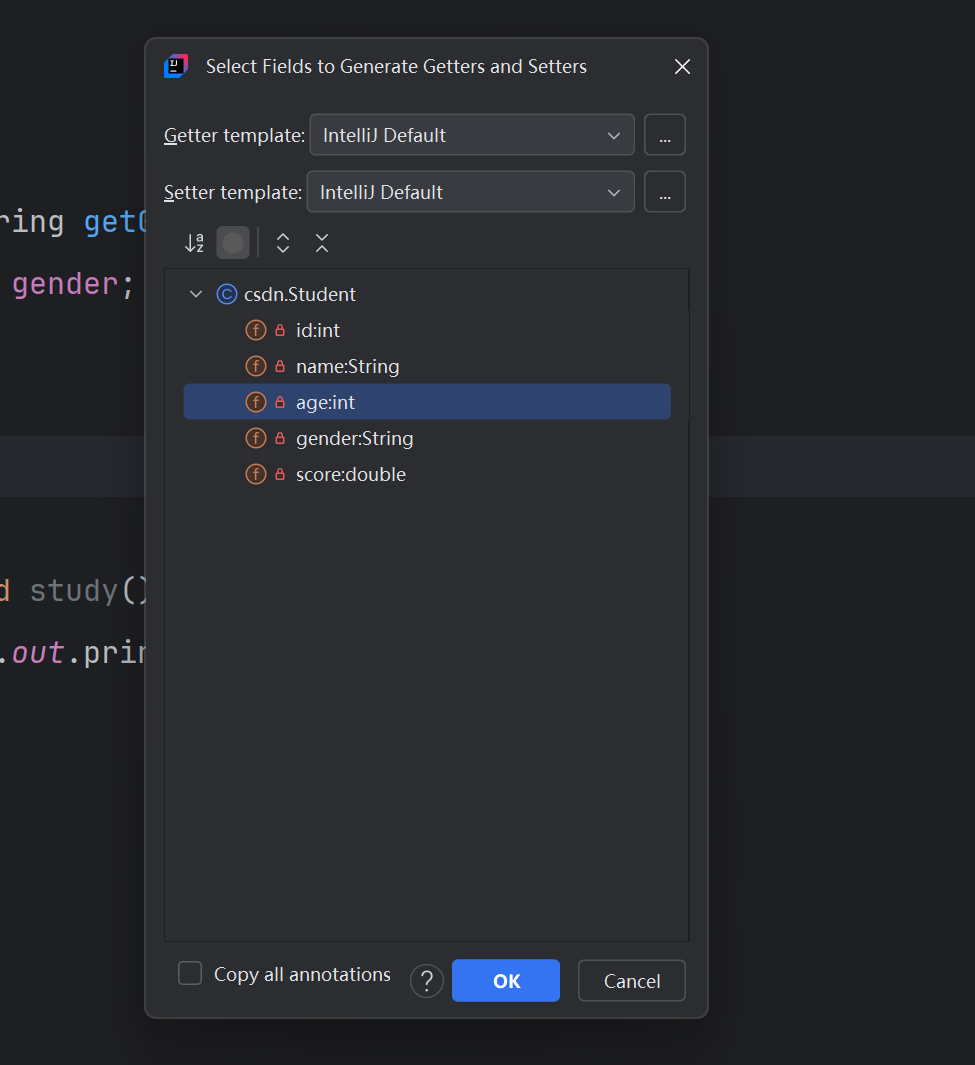Screen dimensions: 975x1065
Task: Select the age:int field
Action: [x=427, y=402]
